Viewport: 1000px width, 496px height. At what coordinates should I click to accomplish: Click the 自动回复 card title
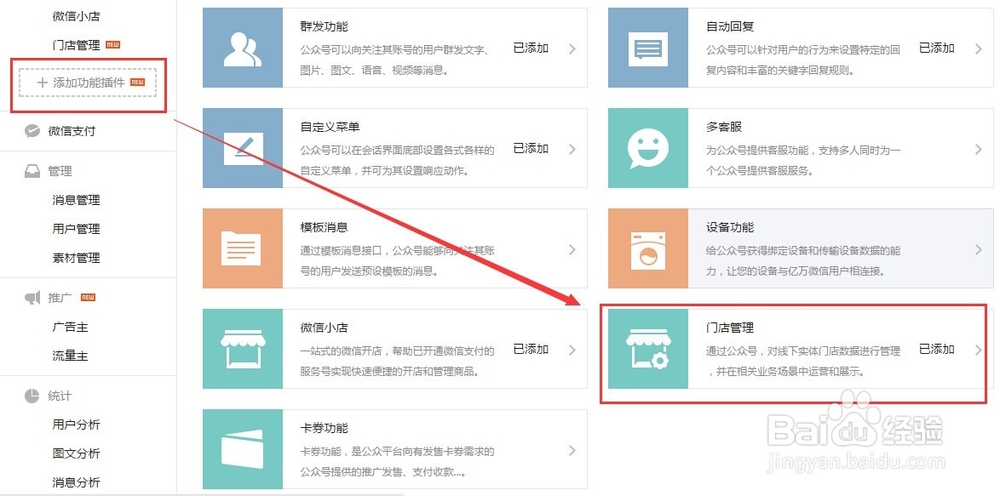[730, 27]
